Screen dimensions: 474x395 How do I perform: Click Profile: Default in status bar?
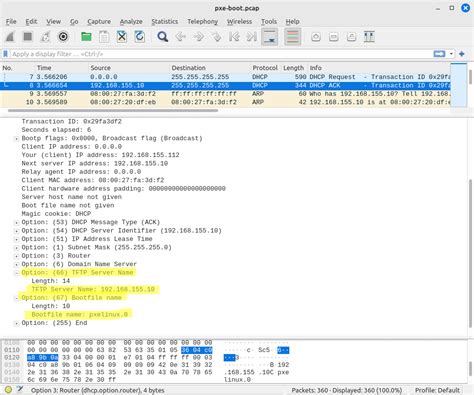tap(437, 390)
